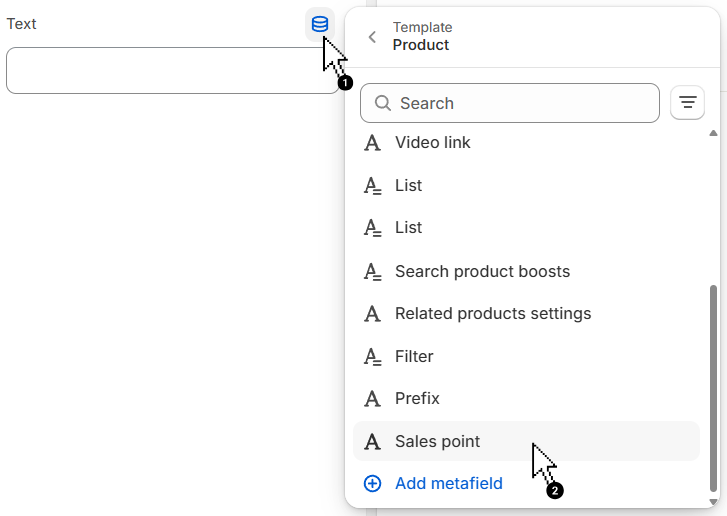Open the filter options icon button
The height and width of the screenshot is (516, 727).
(x=687, y=102)
